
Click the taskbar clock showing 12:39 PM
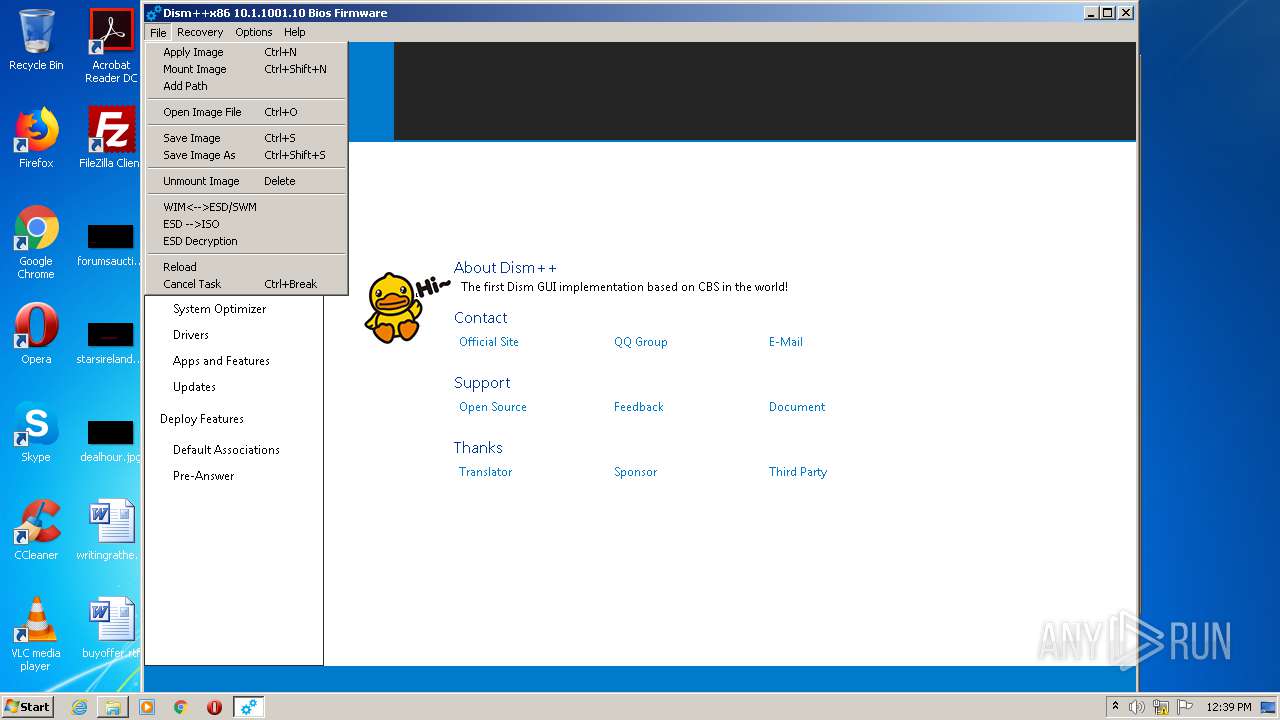(1228, 707)
